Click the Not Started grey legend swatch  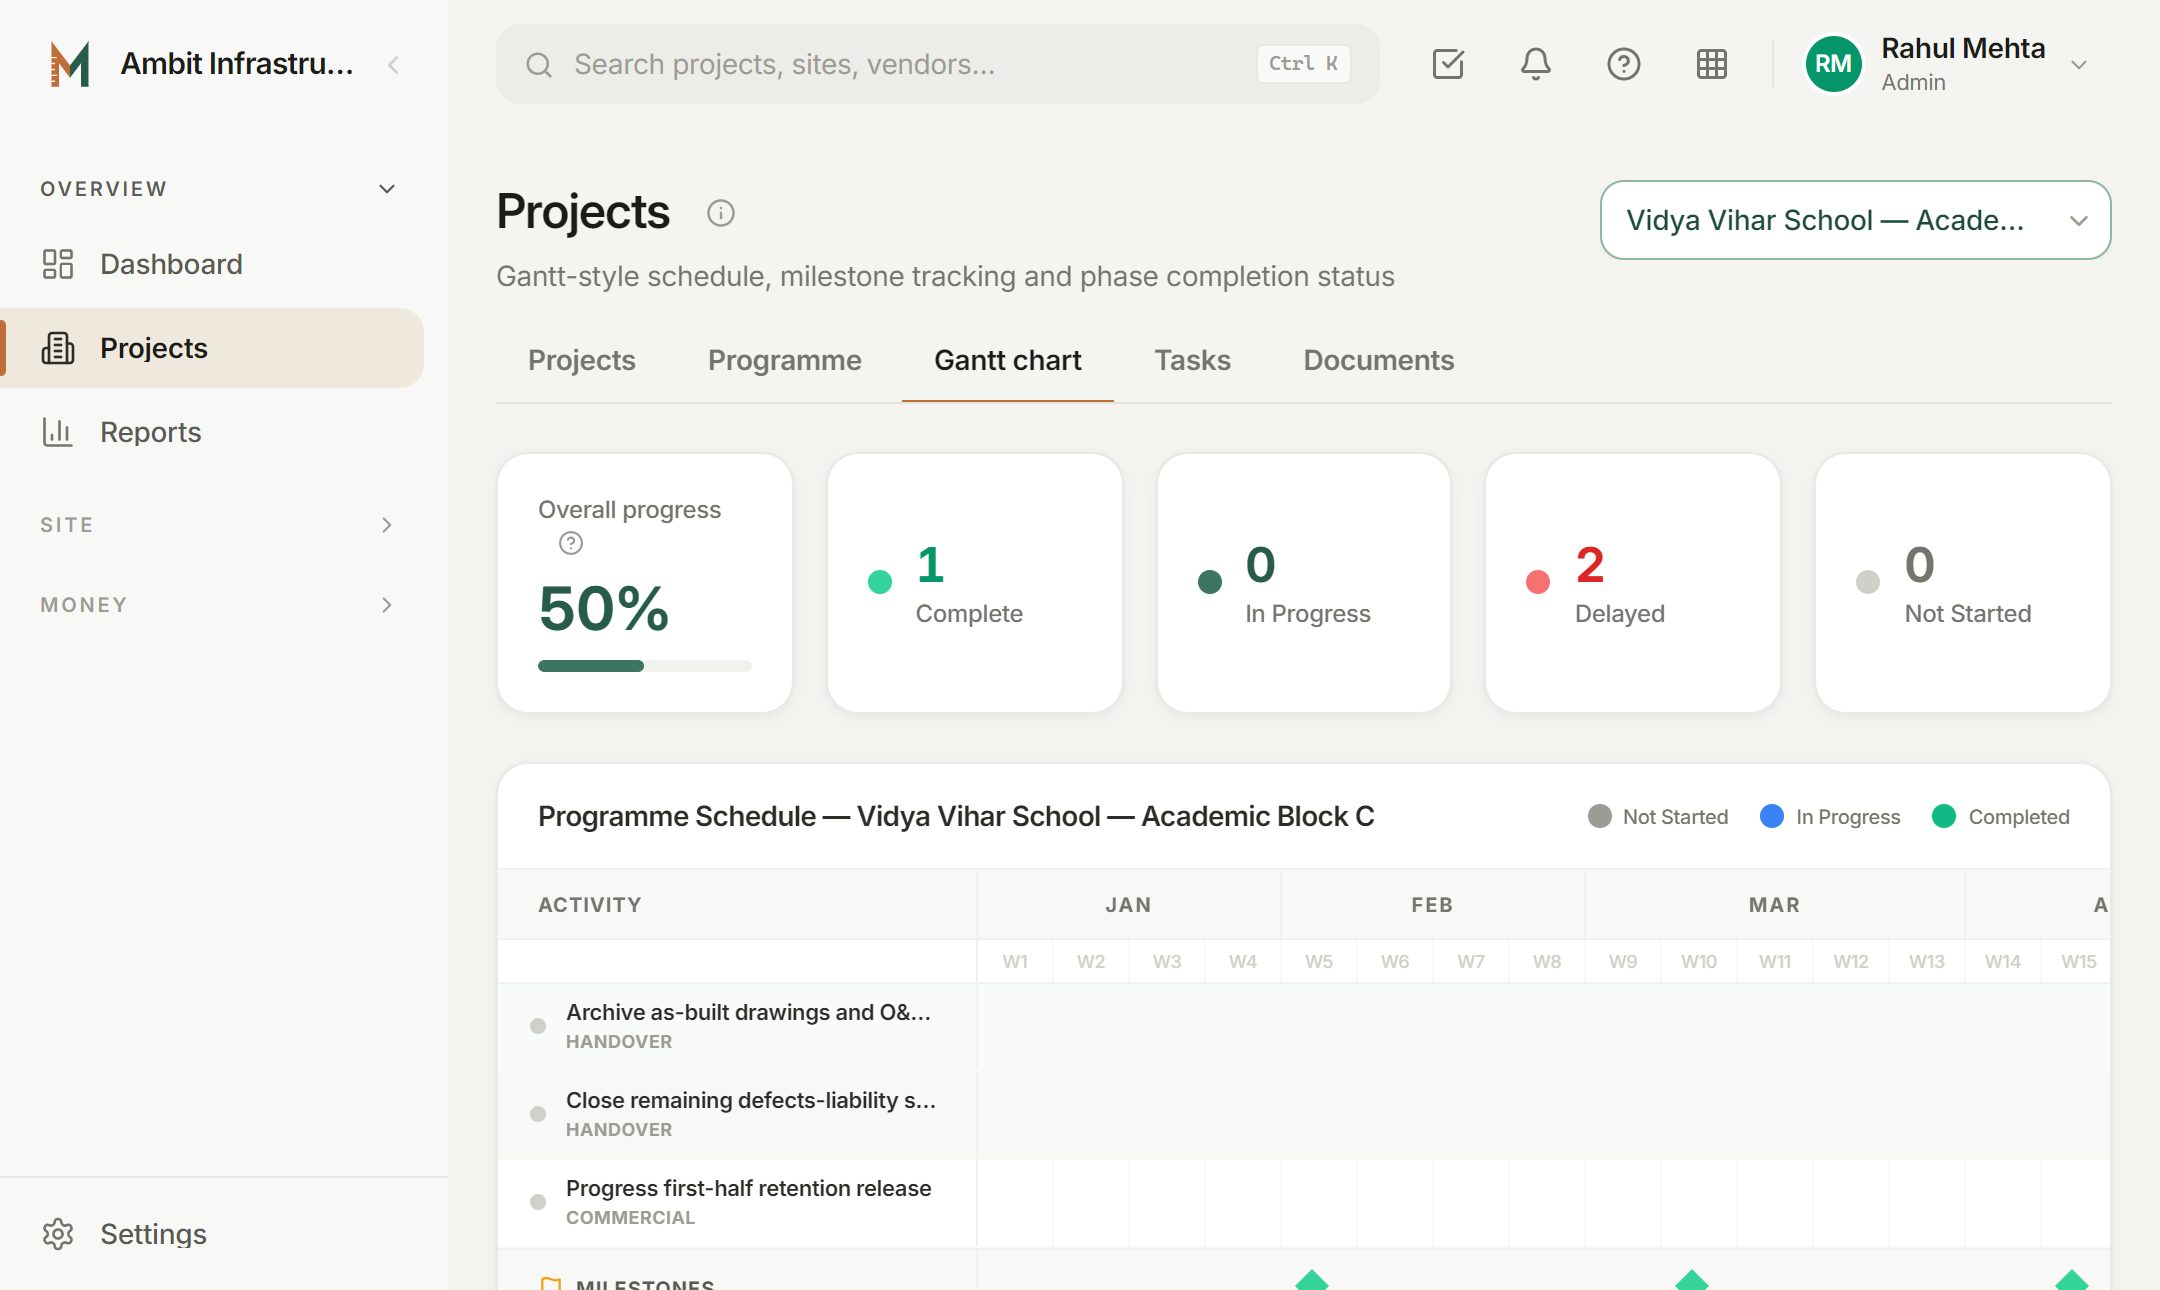coord(1600,817)
